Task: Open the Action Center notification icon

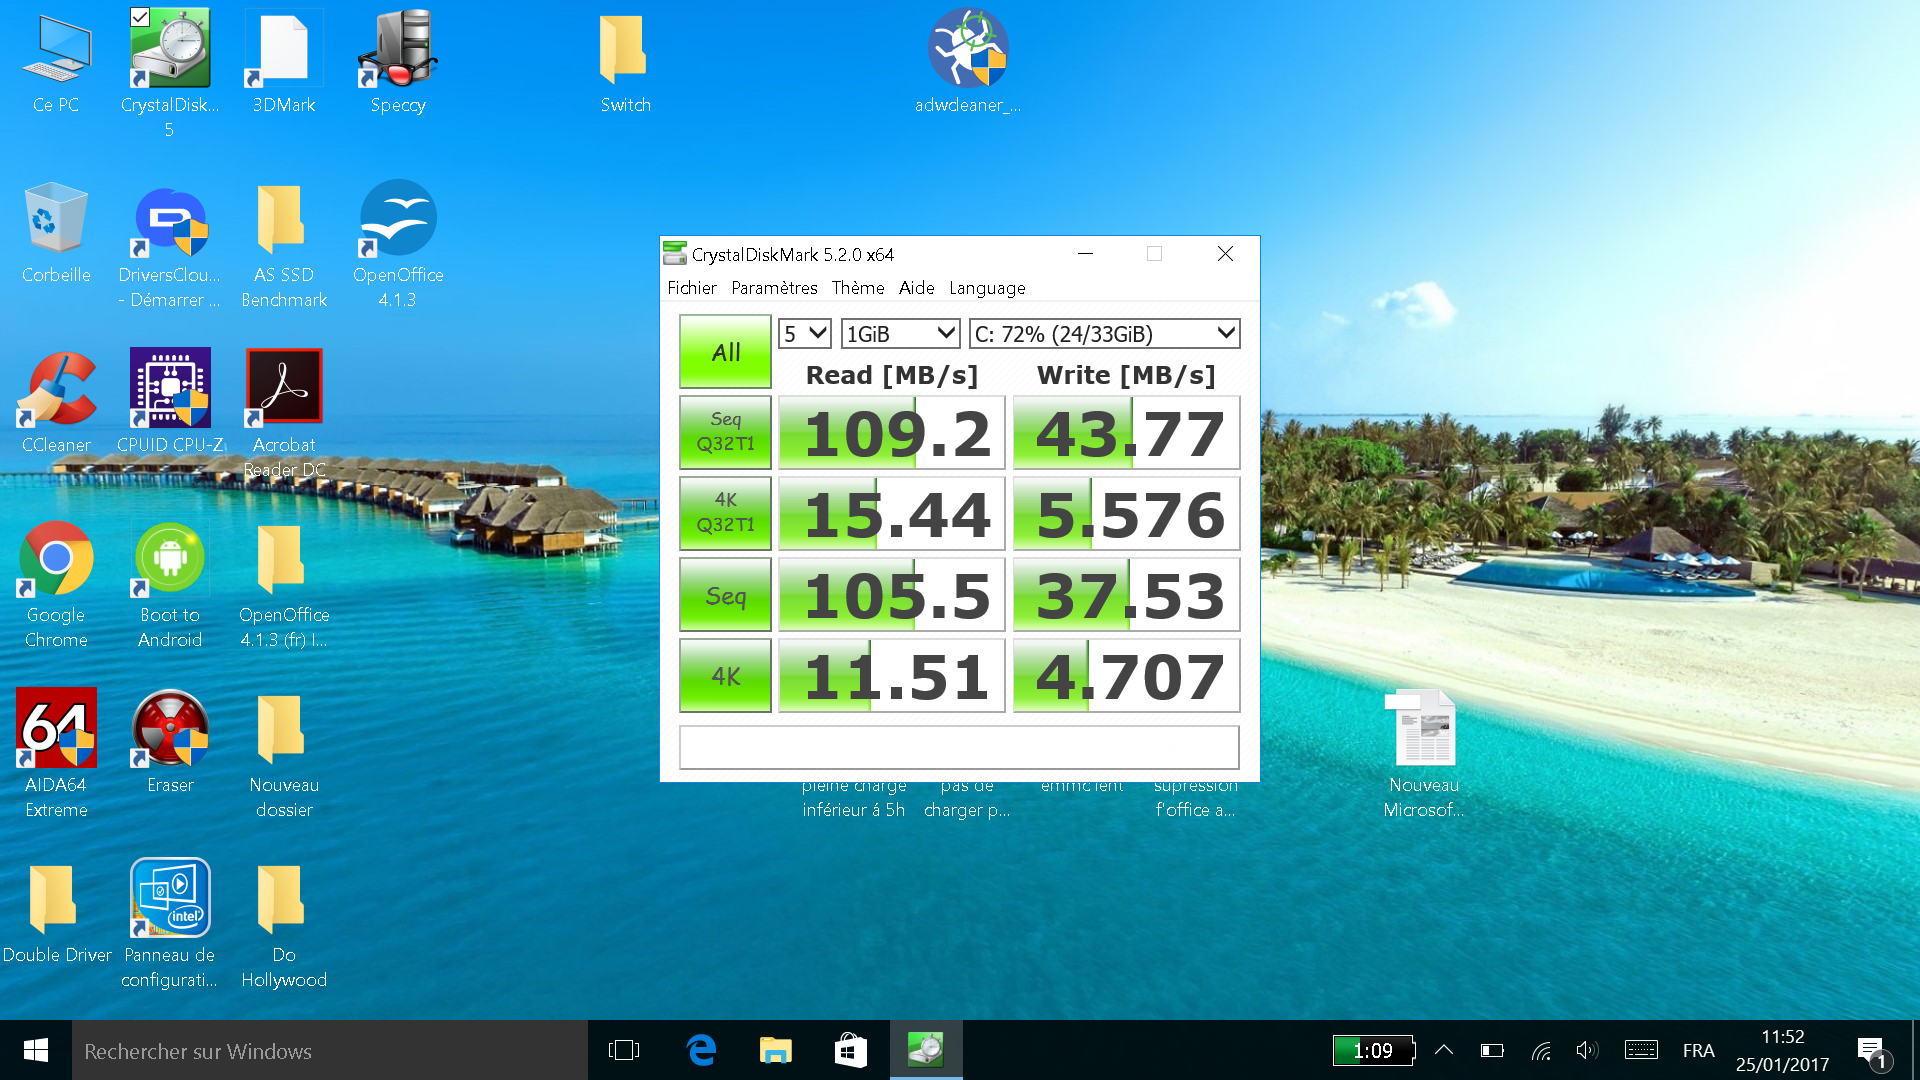Action: tap(1871, 1050)
